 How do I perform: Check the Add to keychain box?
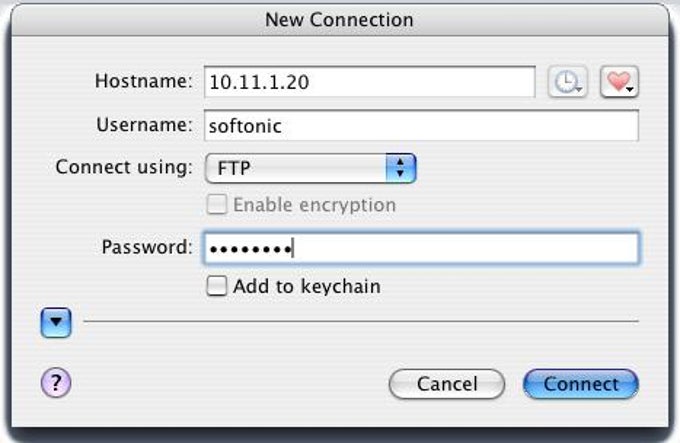pos(216,286)
